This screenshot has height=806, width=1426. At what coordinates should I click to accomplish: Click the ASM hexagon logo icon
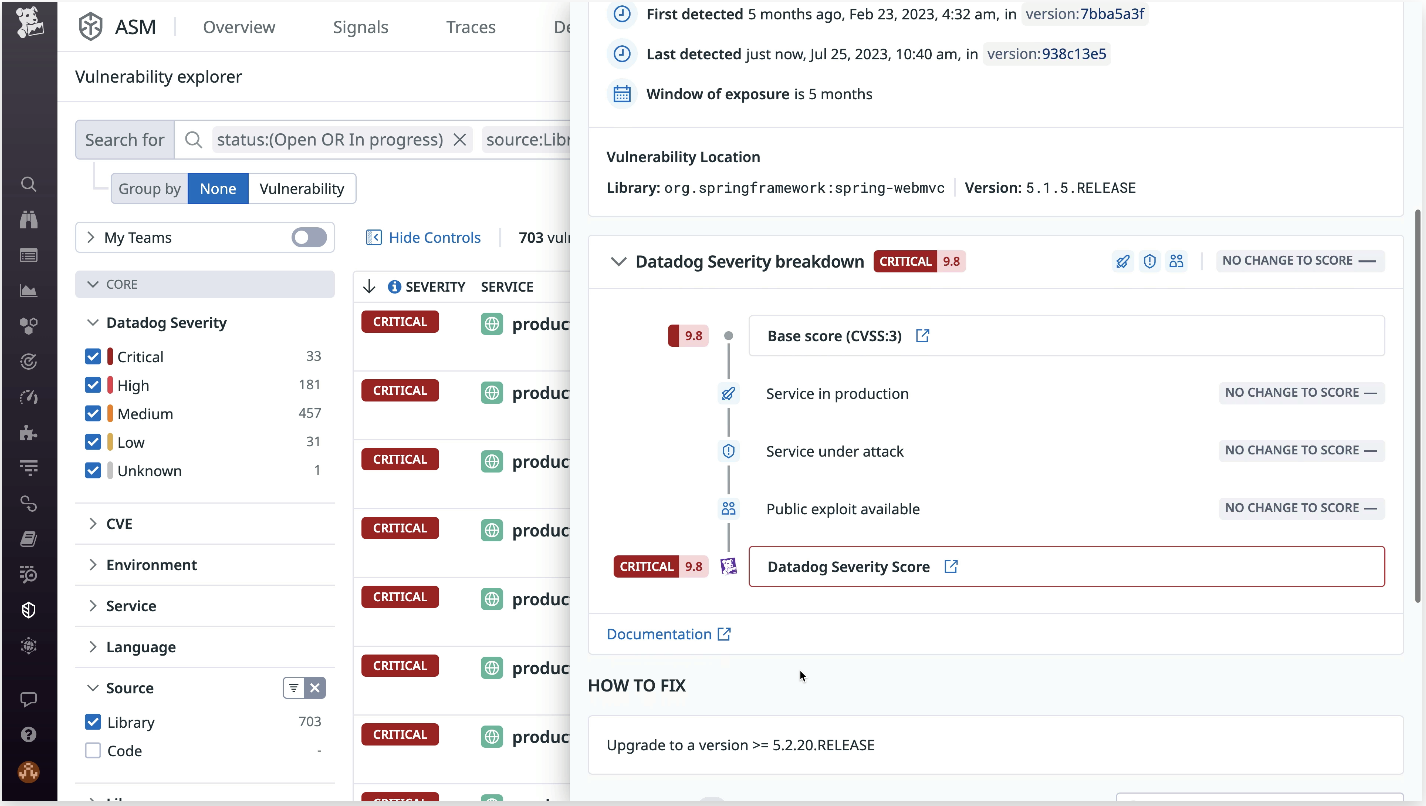point(91,27)
